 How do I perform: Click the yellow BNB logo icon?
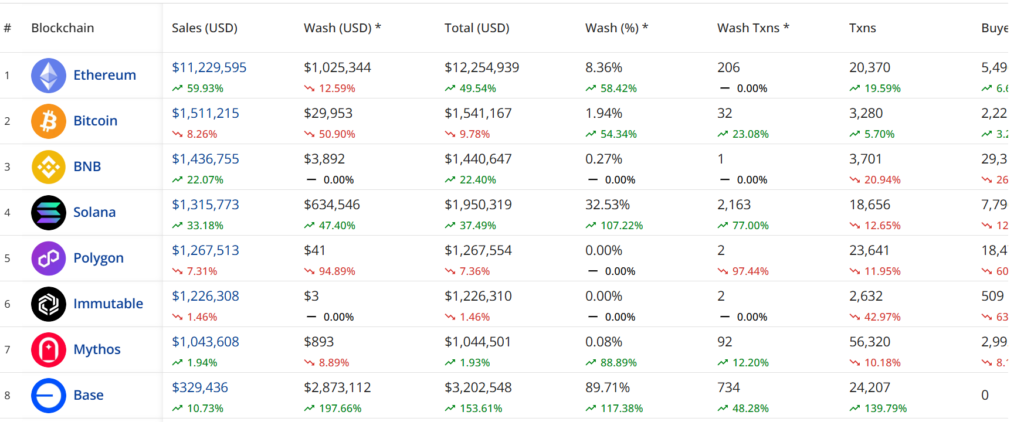48,166
